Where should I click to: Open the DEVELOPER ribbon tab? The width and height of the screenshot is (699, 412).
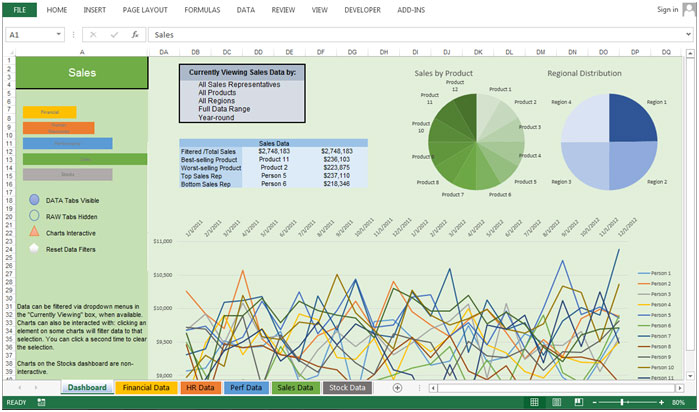(x=362, y=10)
